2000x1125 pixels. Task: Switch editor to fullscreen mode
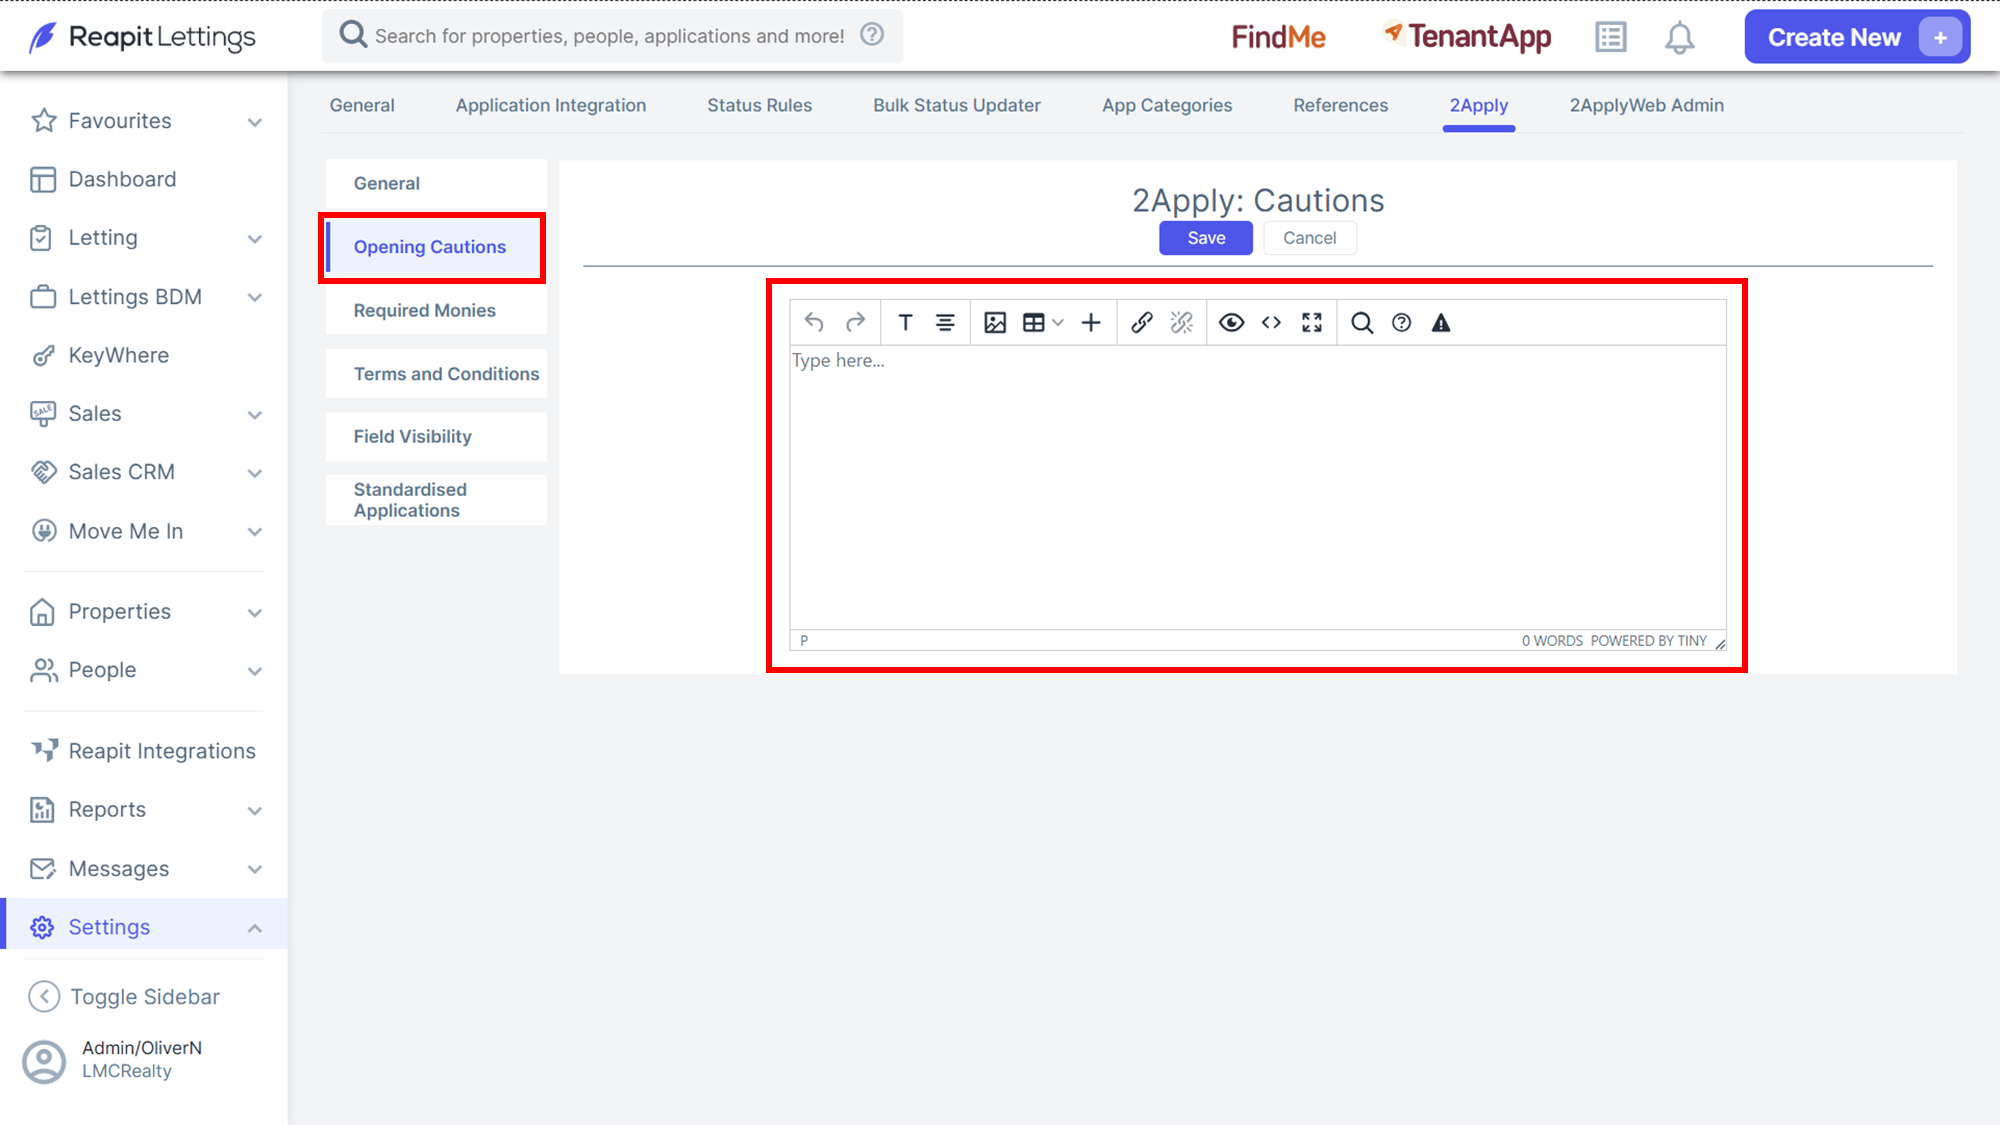coord(1312,322)
